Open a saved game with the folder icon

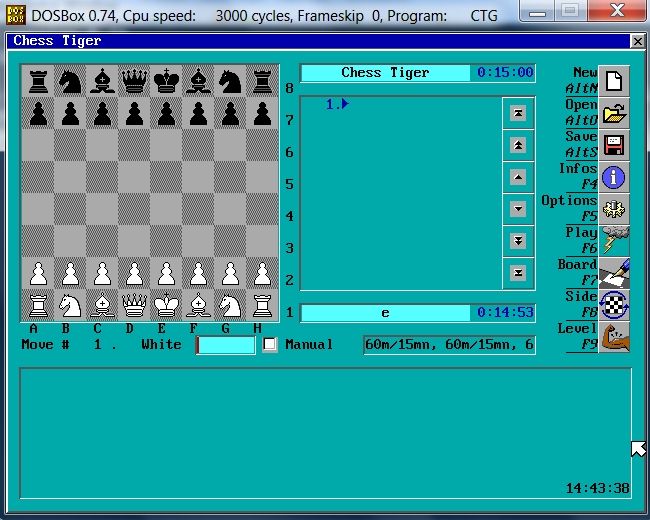[x=614, y=113]
